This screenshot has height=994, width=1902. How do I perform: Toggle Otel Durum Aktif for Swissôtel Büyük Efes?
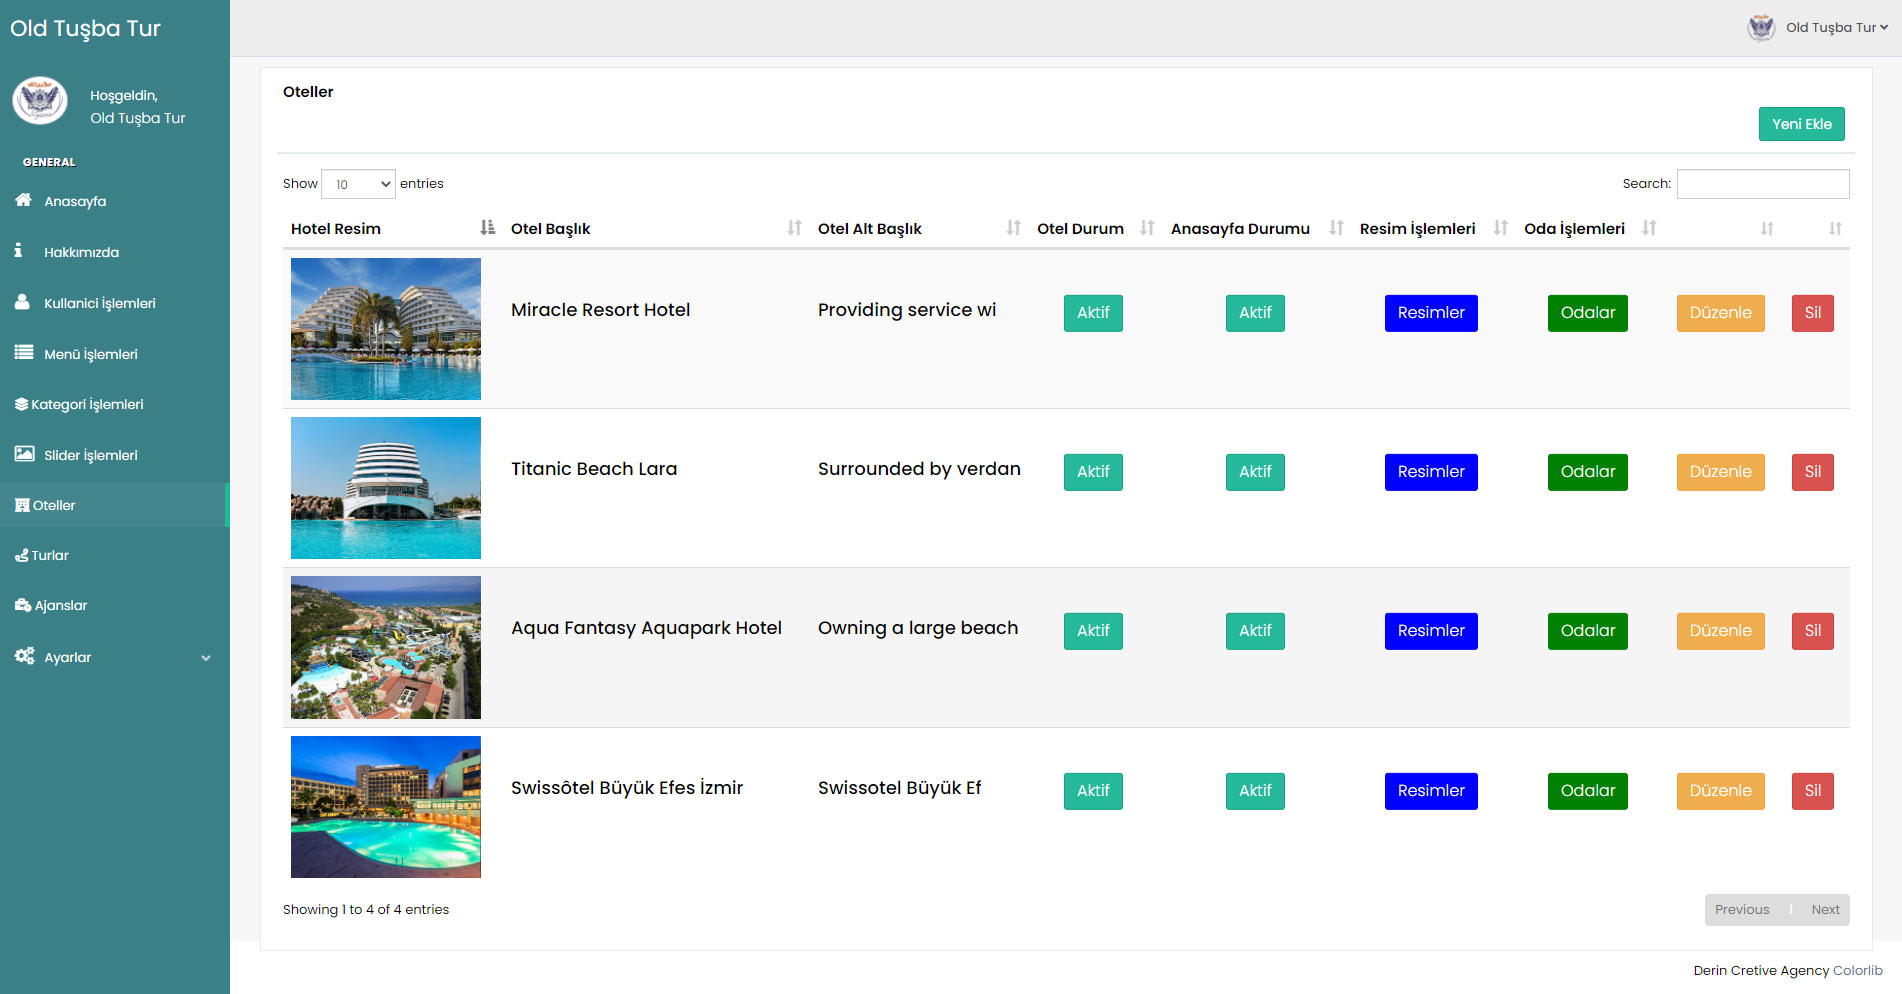1093,791
